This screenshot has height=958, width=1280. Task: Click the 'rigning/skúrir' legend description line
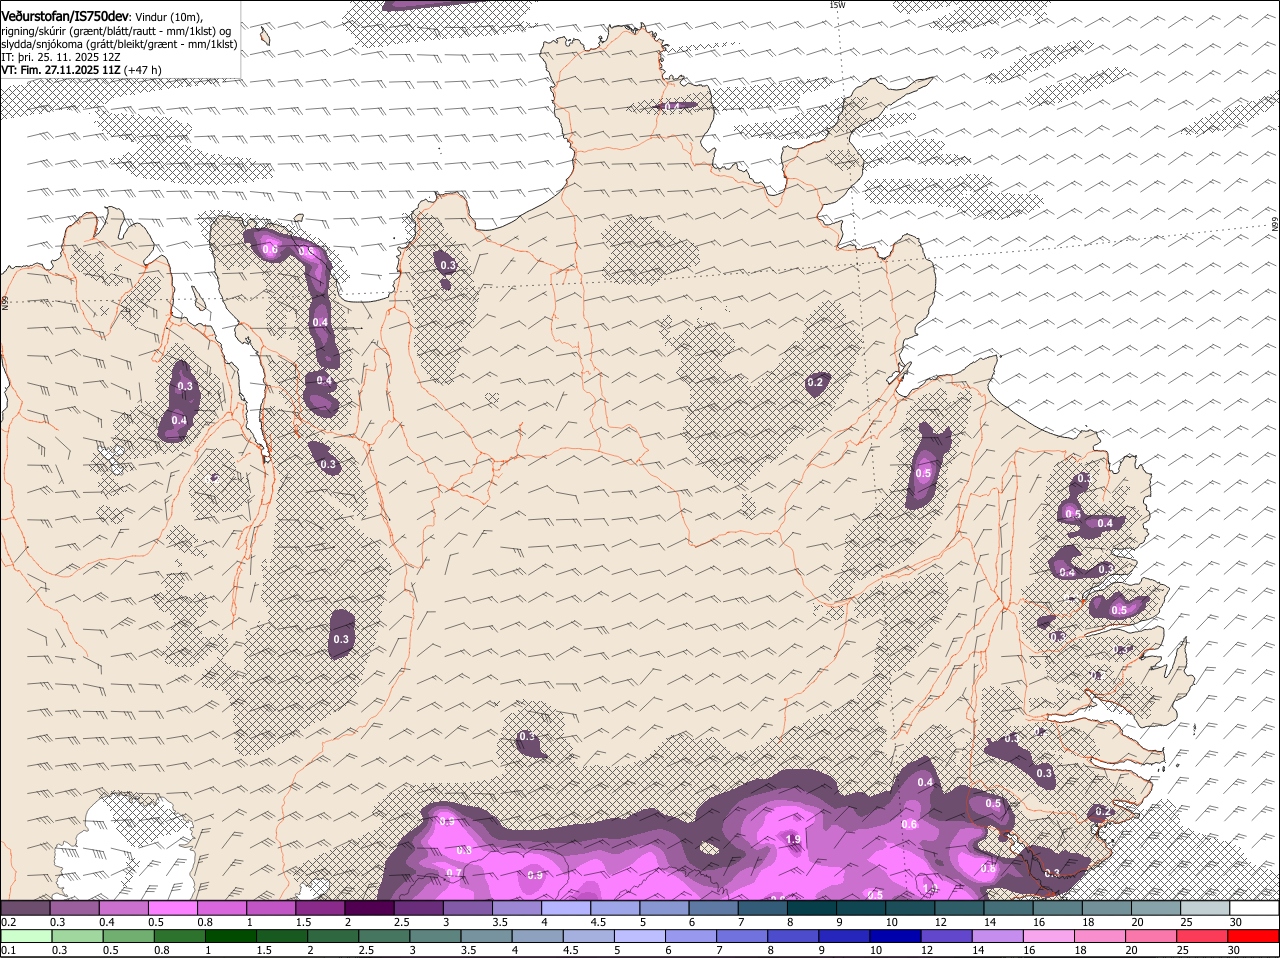pyautogui.click(x=115, y=31)
